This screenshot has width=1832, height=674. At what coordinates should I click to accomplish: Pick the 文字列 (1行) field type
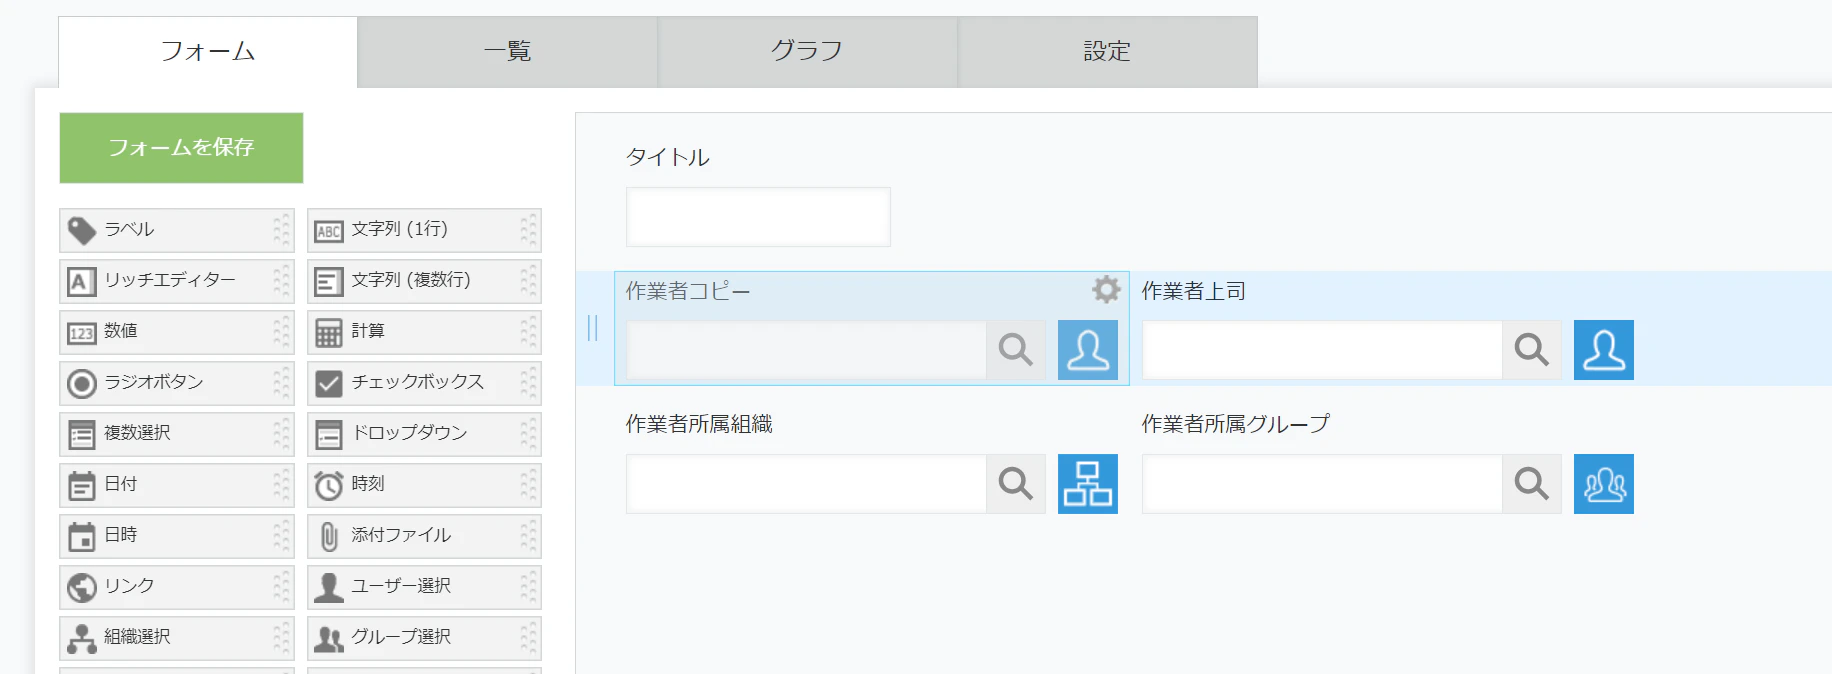click(x=424, y=230)
